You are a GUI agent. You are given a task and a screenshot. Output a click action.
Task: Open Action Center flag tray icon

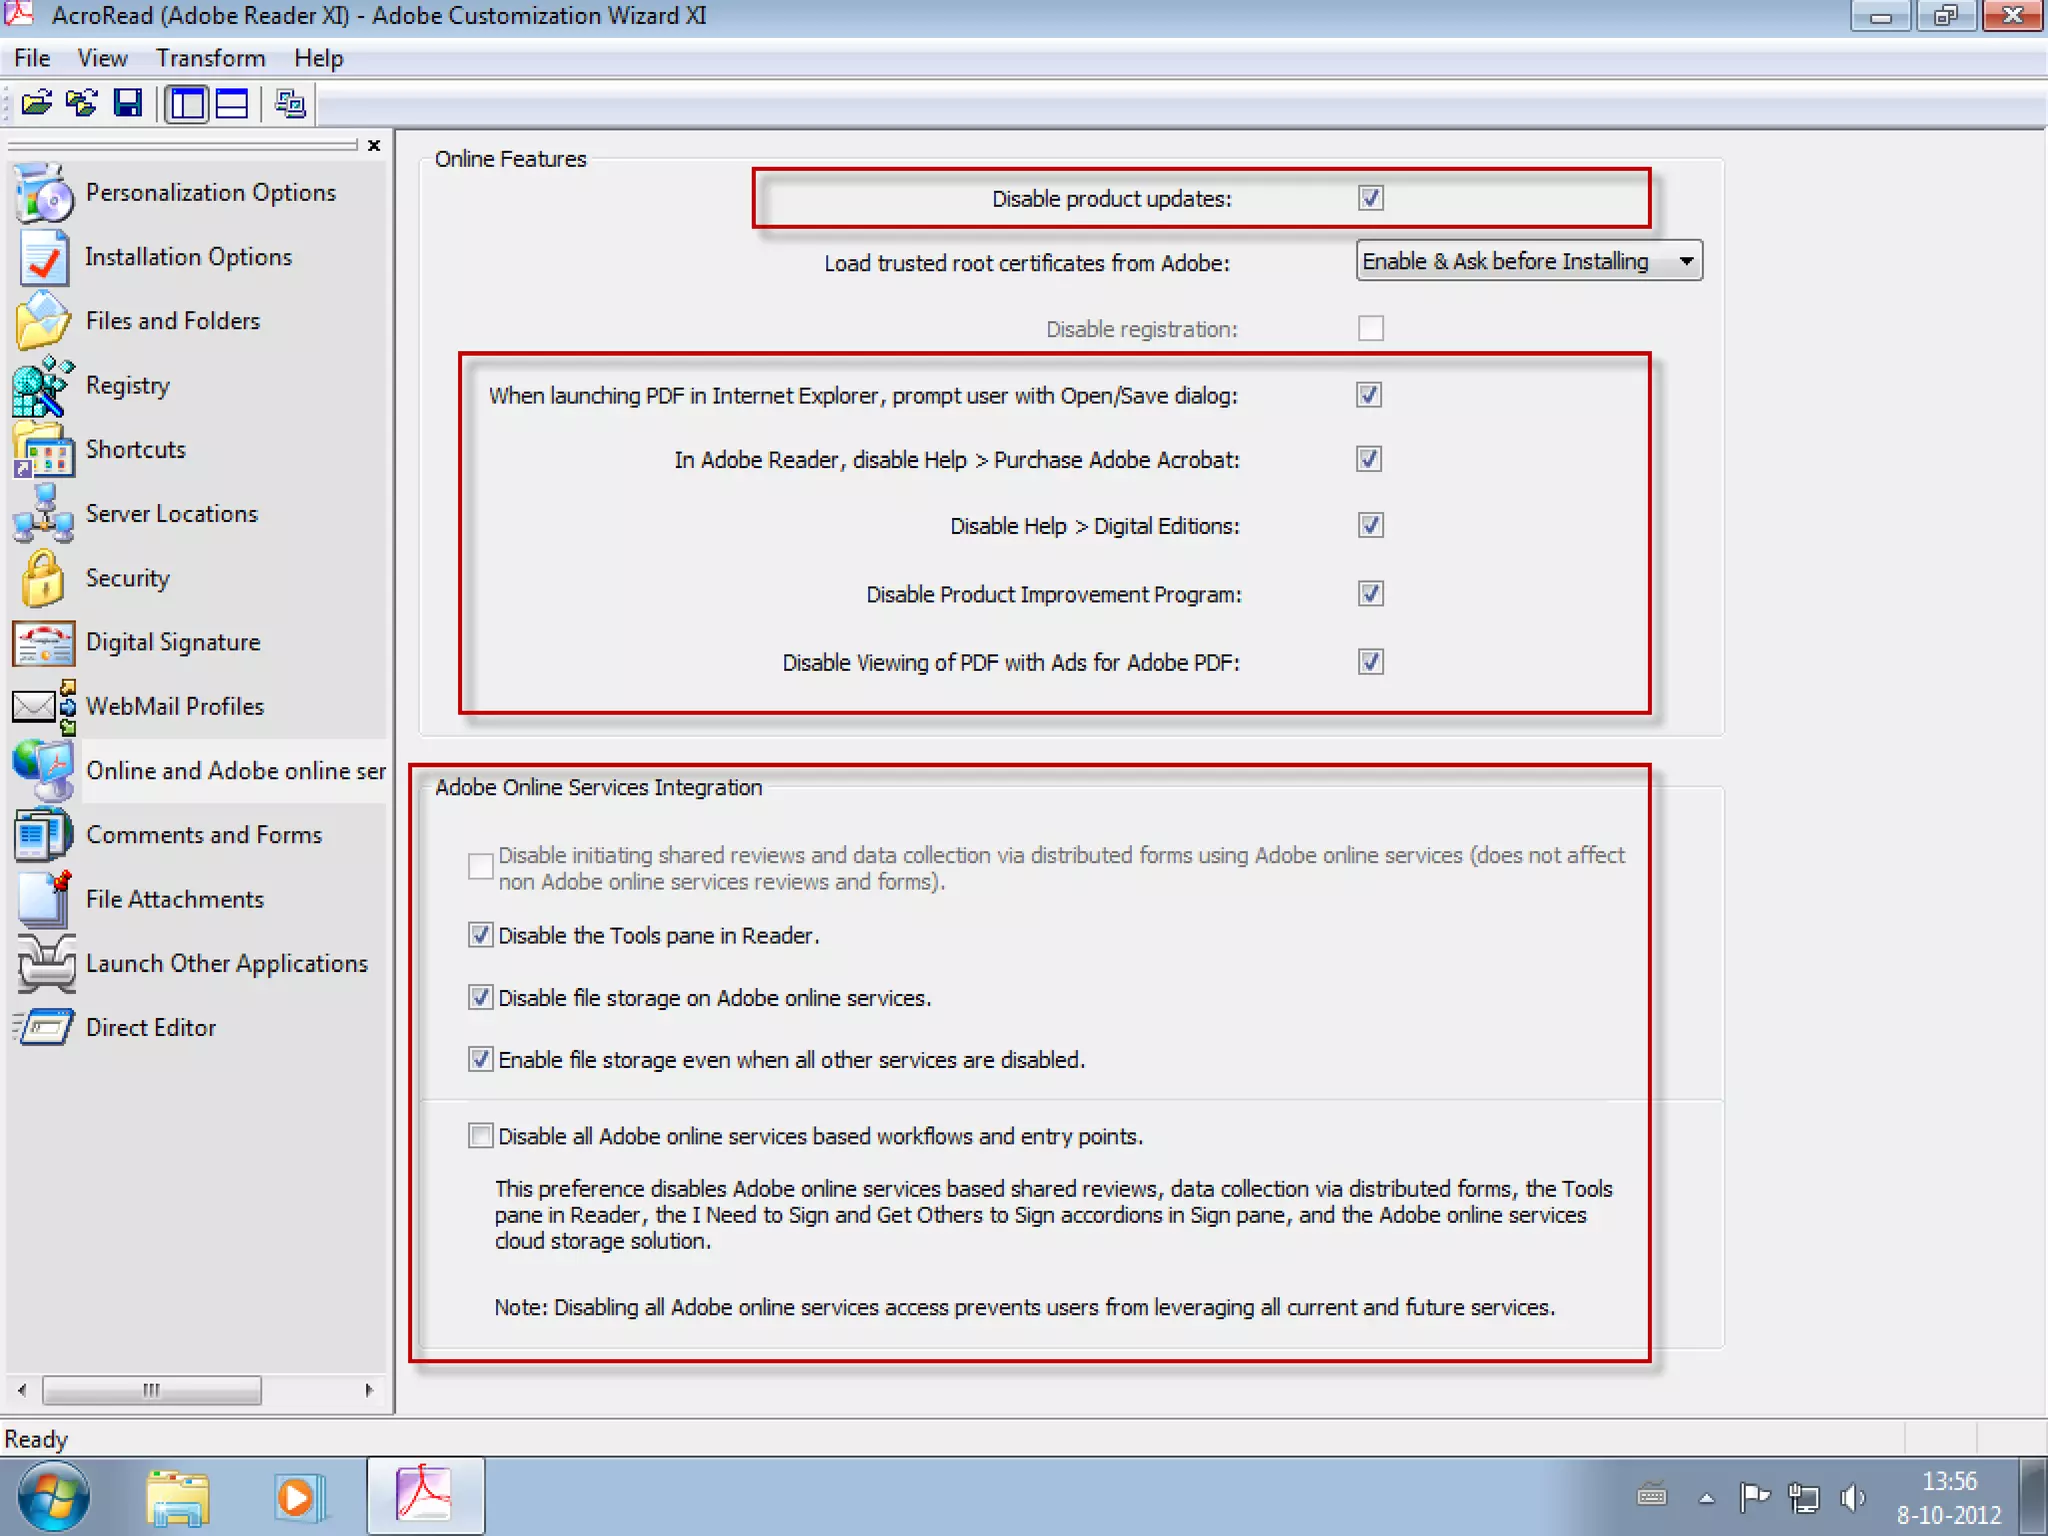pos(1755,1497)
